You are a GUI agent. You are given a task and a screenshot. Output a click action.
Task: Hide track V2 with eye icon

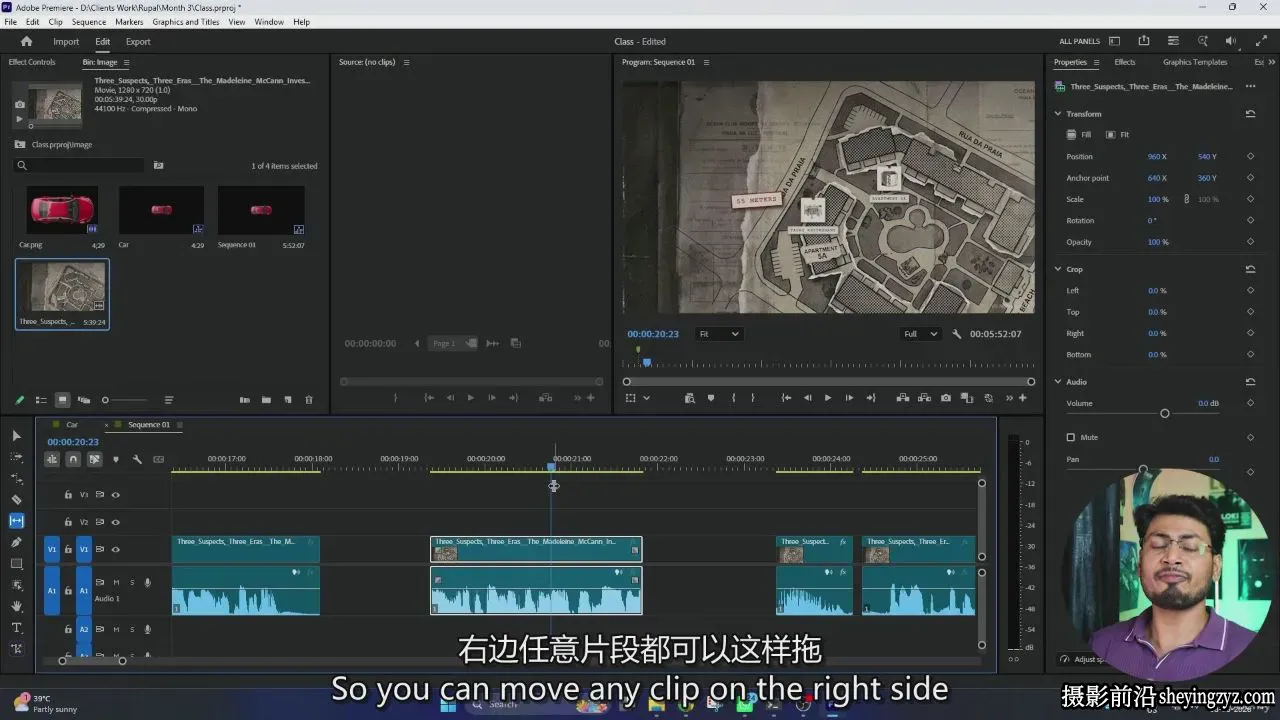115,522
